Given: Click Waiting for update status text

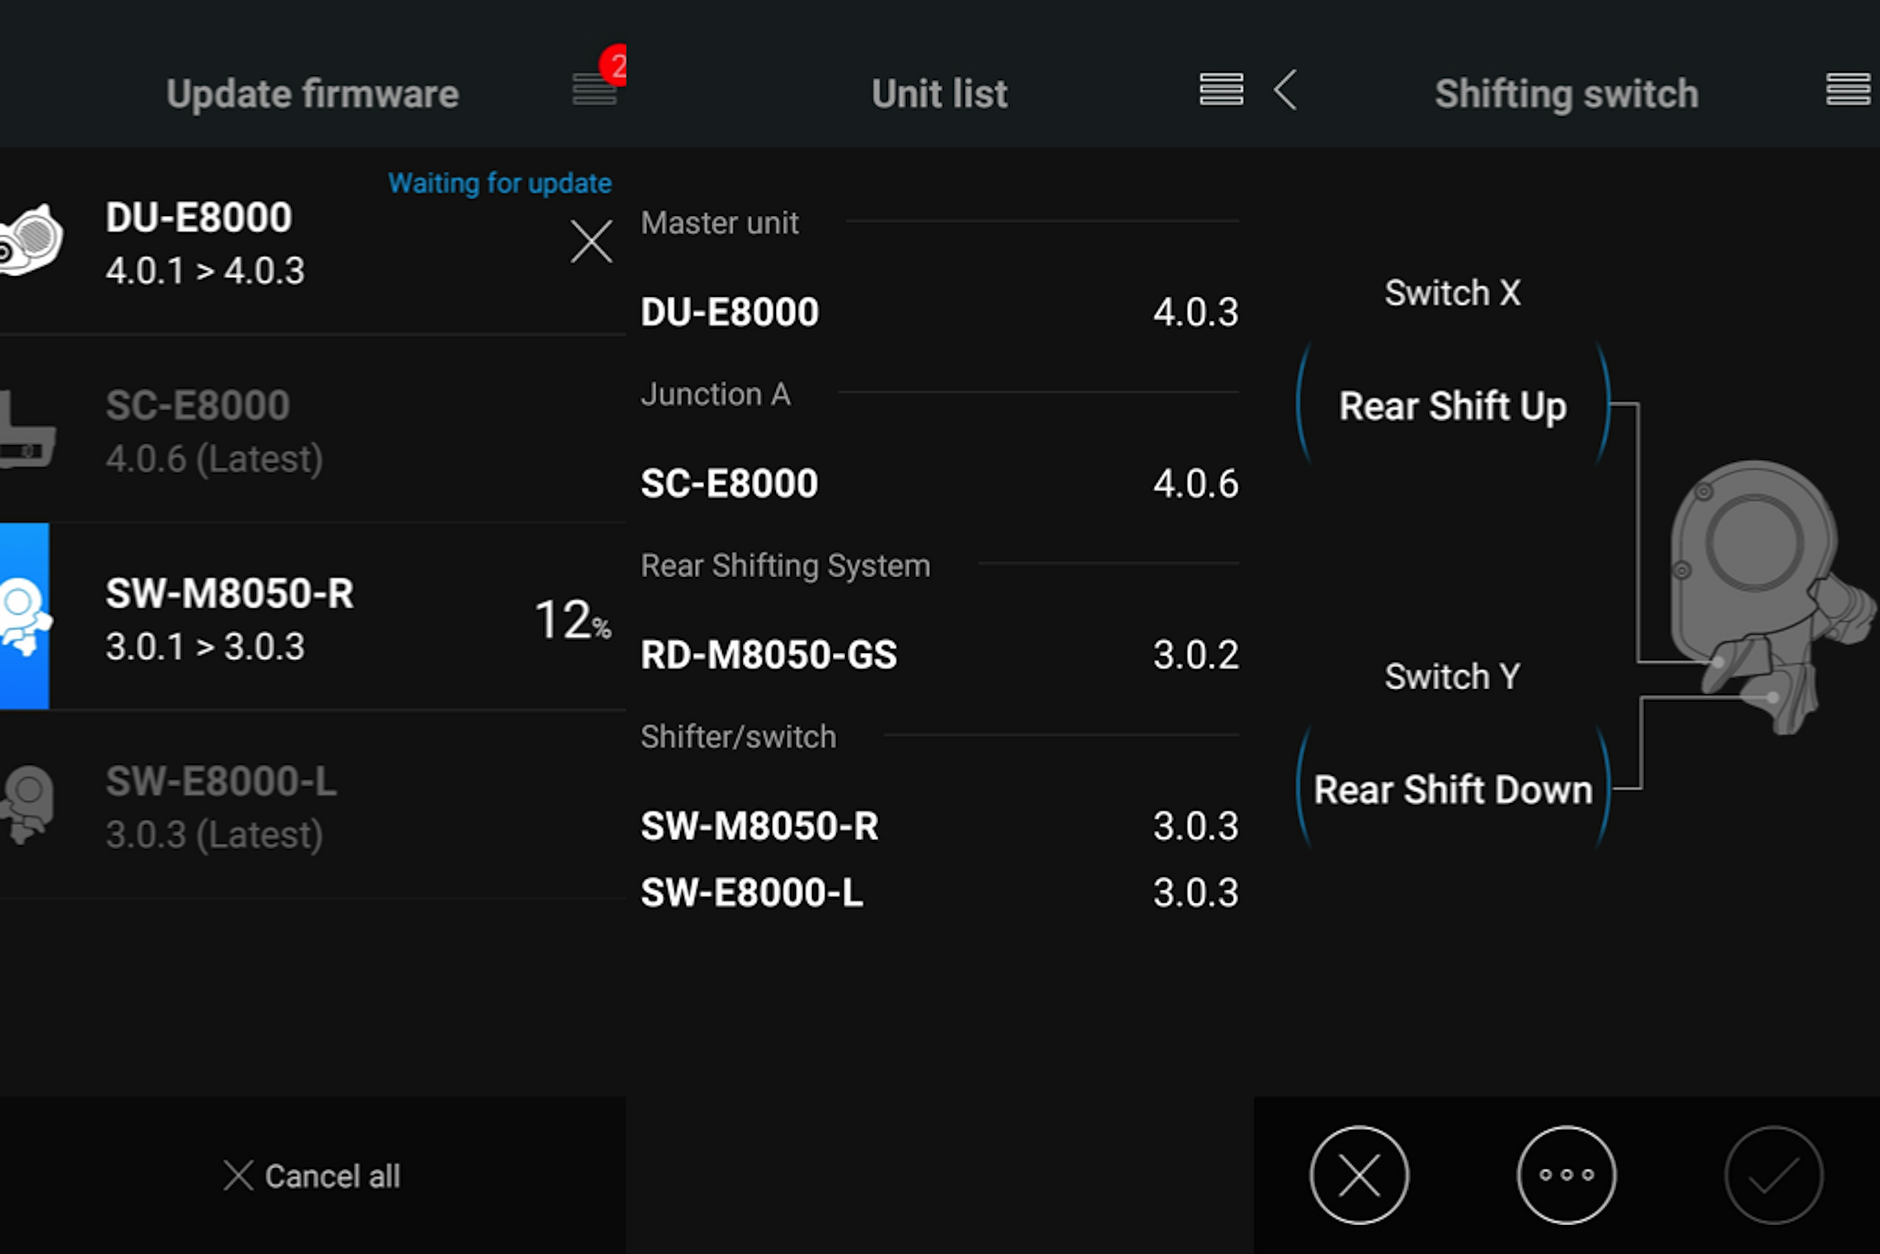Looking at the screenshot, I should (500, 183).
